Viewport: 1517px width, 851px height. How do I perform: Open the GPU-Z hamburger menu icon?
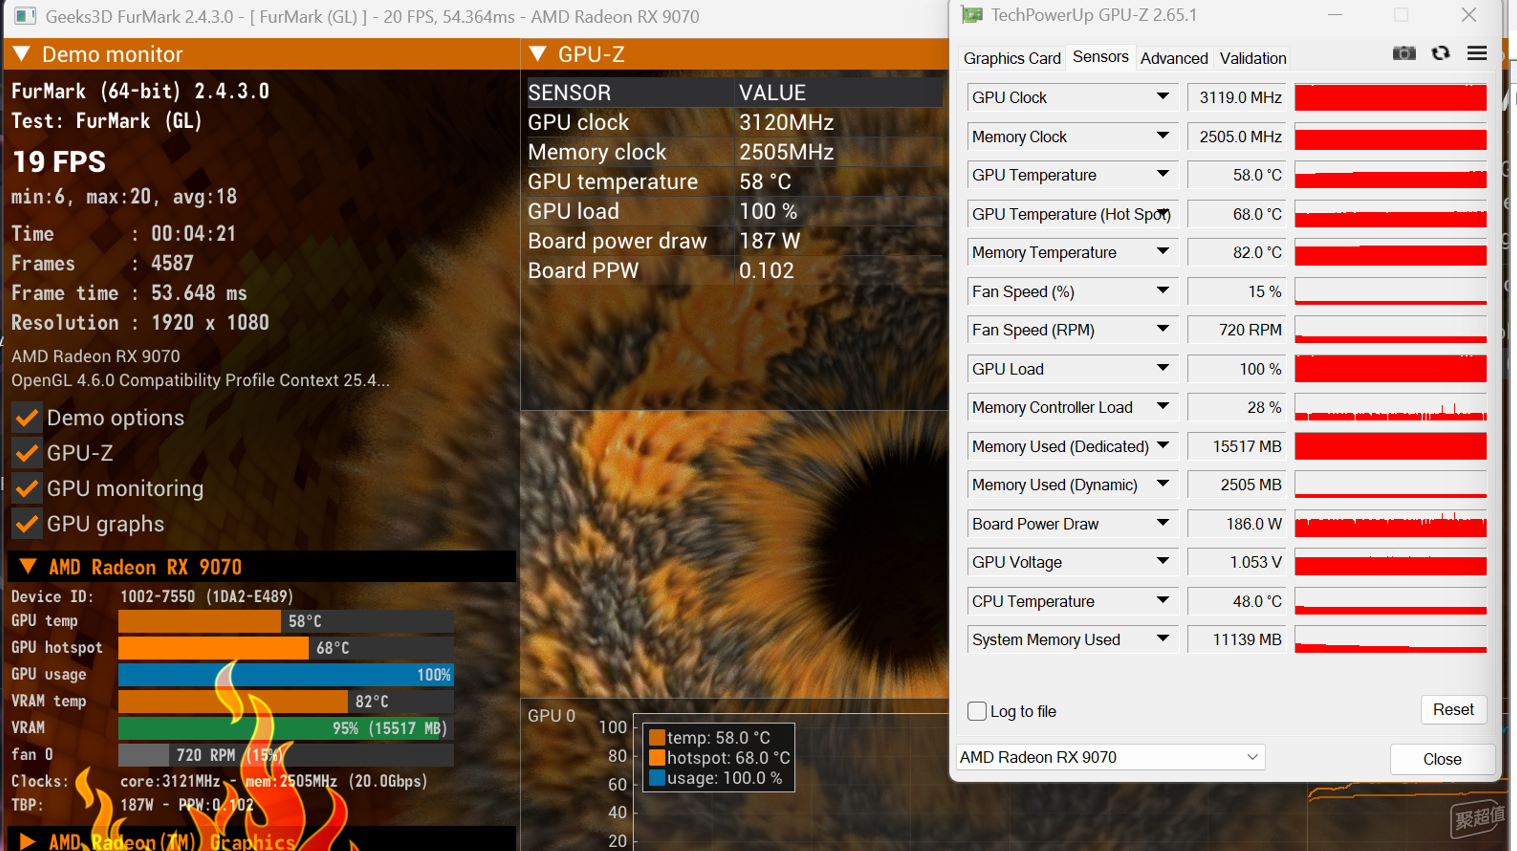click(x=1477, y=53)
